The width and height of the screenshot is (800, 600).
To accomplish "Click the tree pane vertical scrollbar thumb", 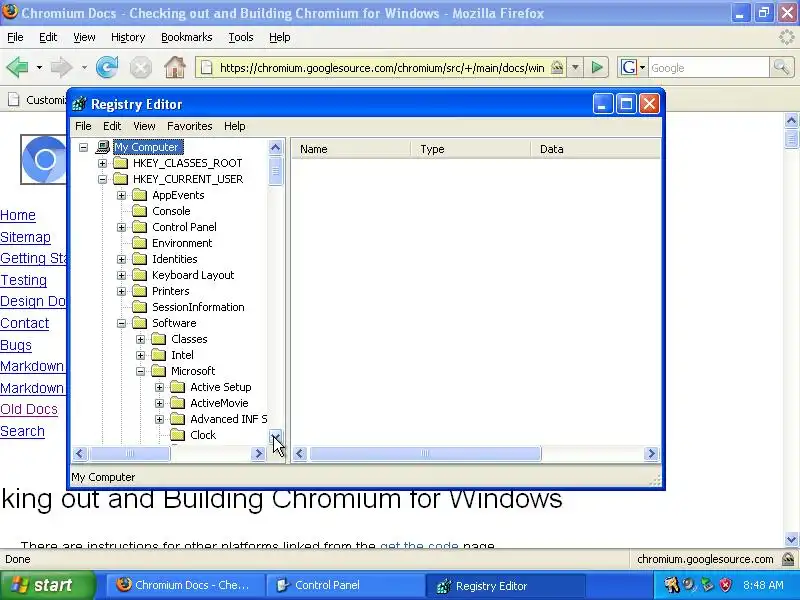I will tap(276, 171).
